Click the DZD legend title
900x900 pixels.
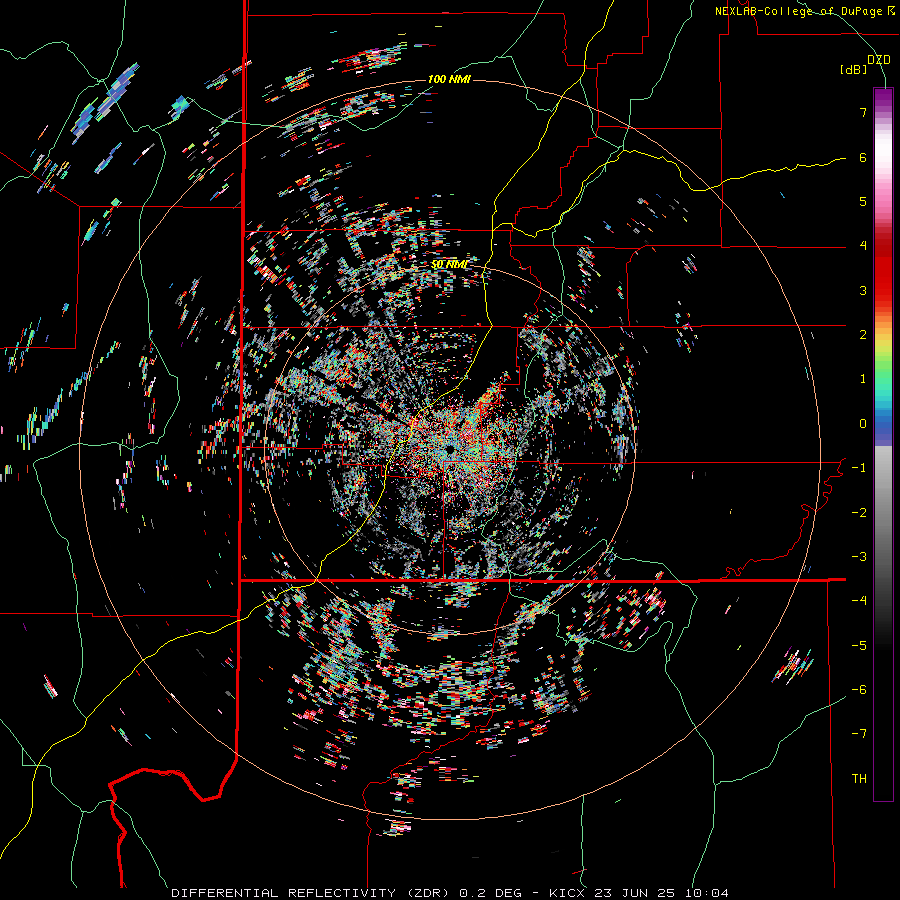[878, 60]
